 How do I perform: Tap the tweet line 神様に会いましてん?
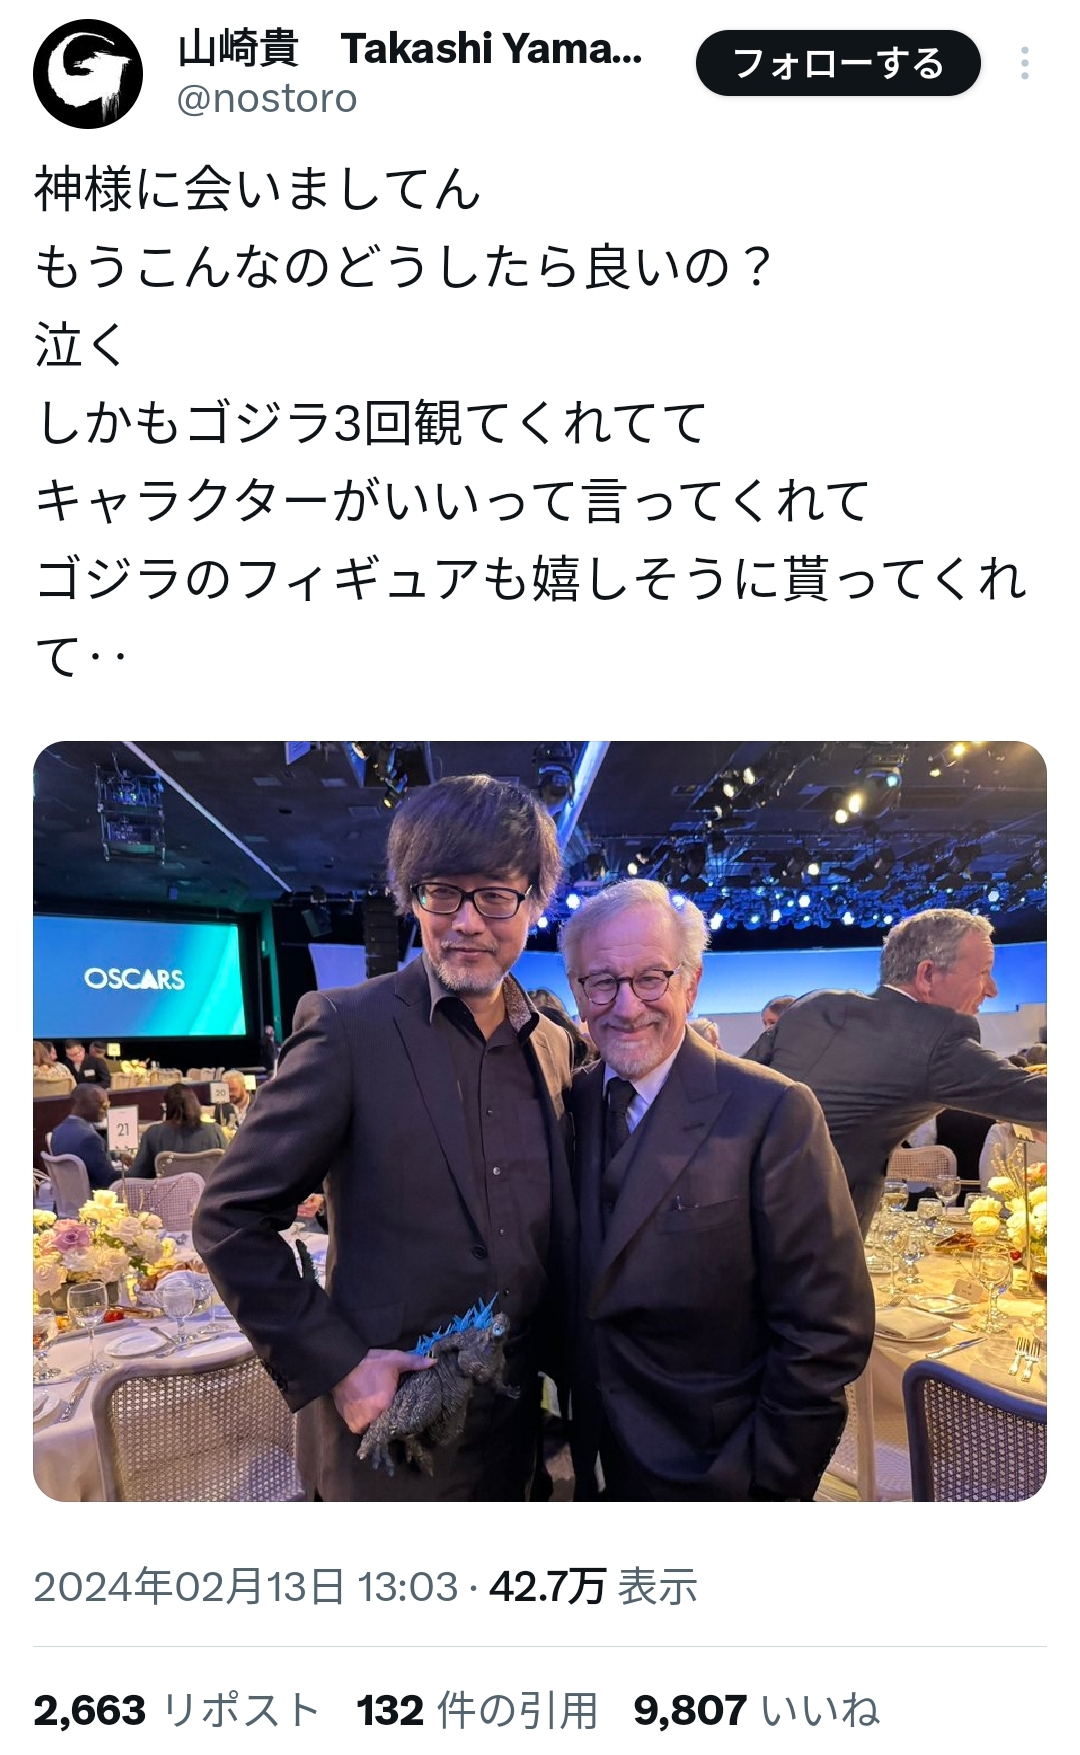click(258, 189)
